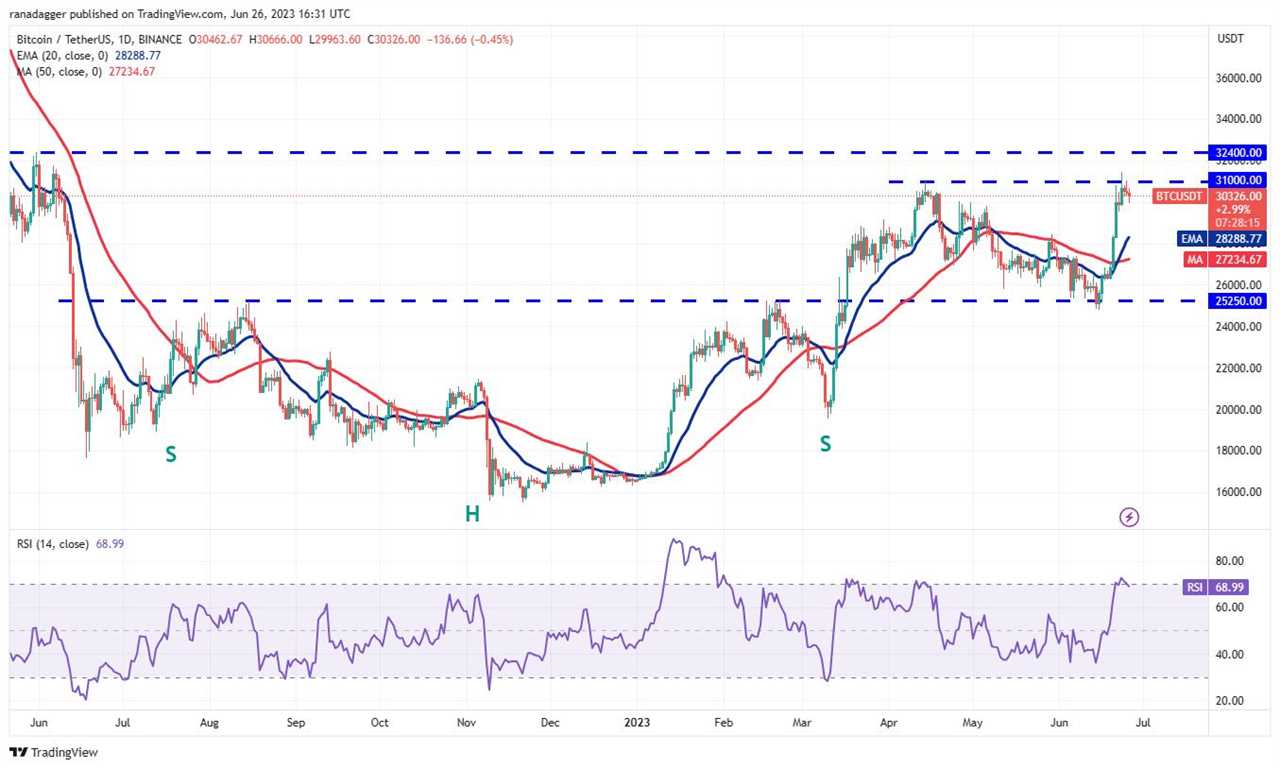The height and width of the screenshot is (769, 1280).
Task: Click the 20.00 RSI axis label
Action: (1229, 701)
